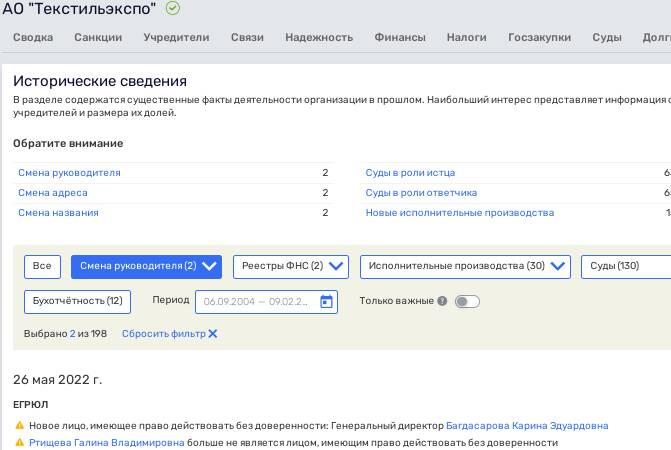Screen dimensions: 671x450
Task: Open Багдасарова Карина Эдуардовна profile link
Action: point(527,426)
